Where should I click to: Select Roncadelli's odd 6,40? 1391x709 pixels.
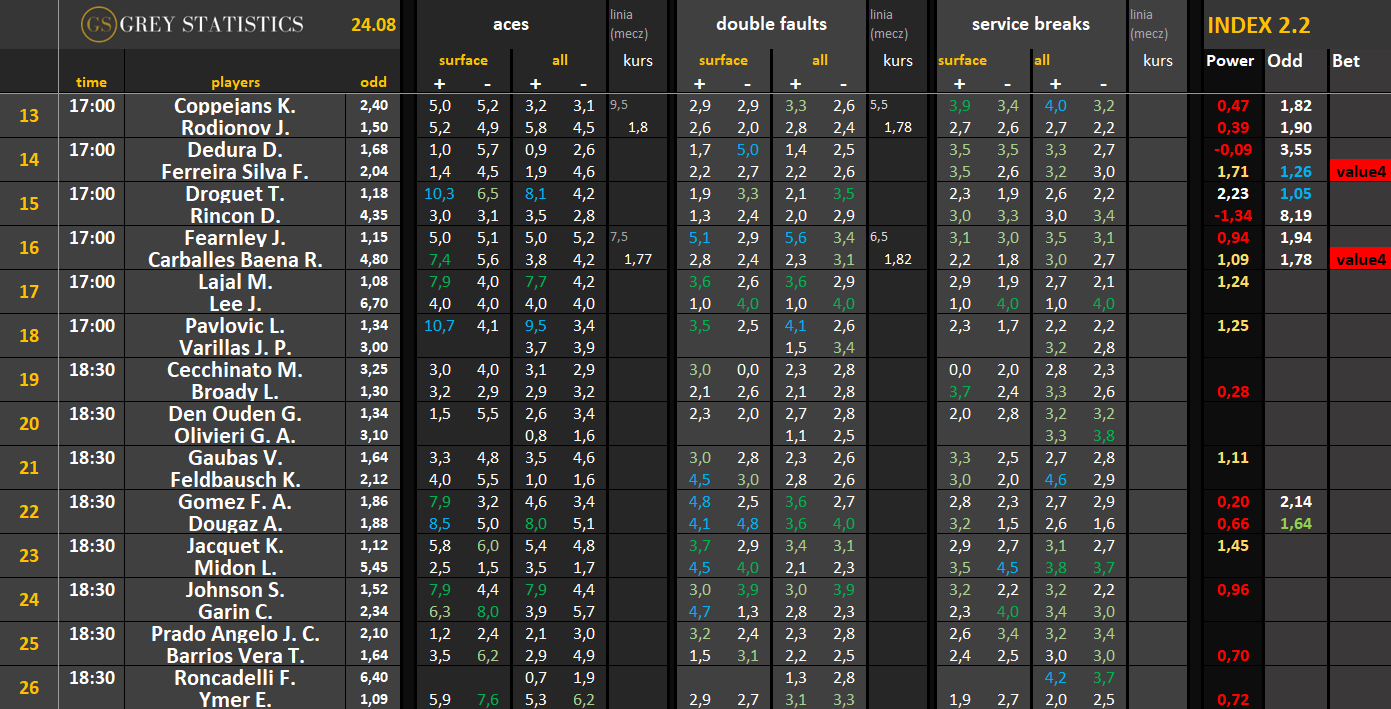point(373,678)
